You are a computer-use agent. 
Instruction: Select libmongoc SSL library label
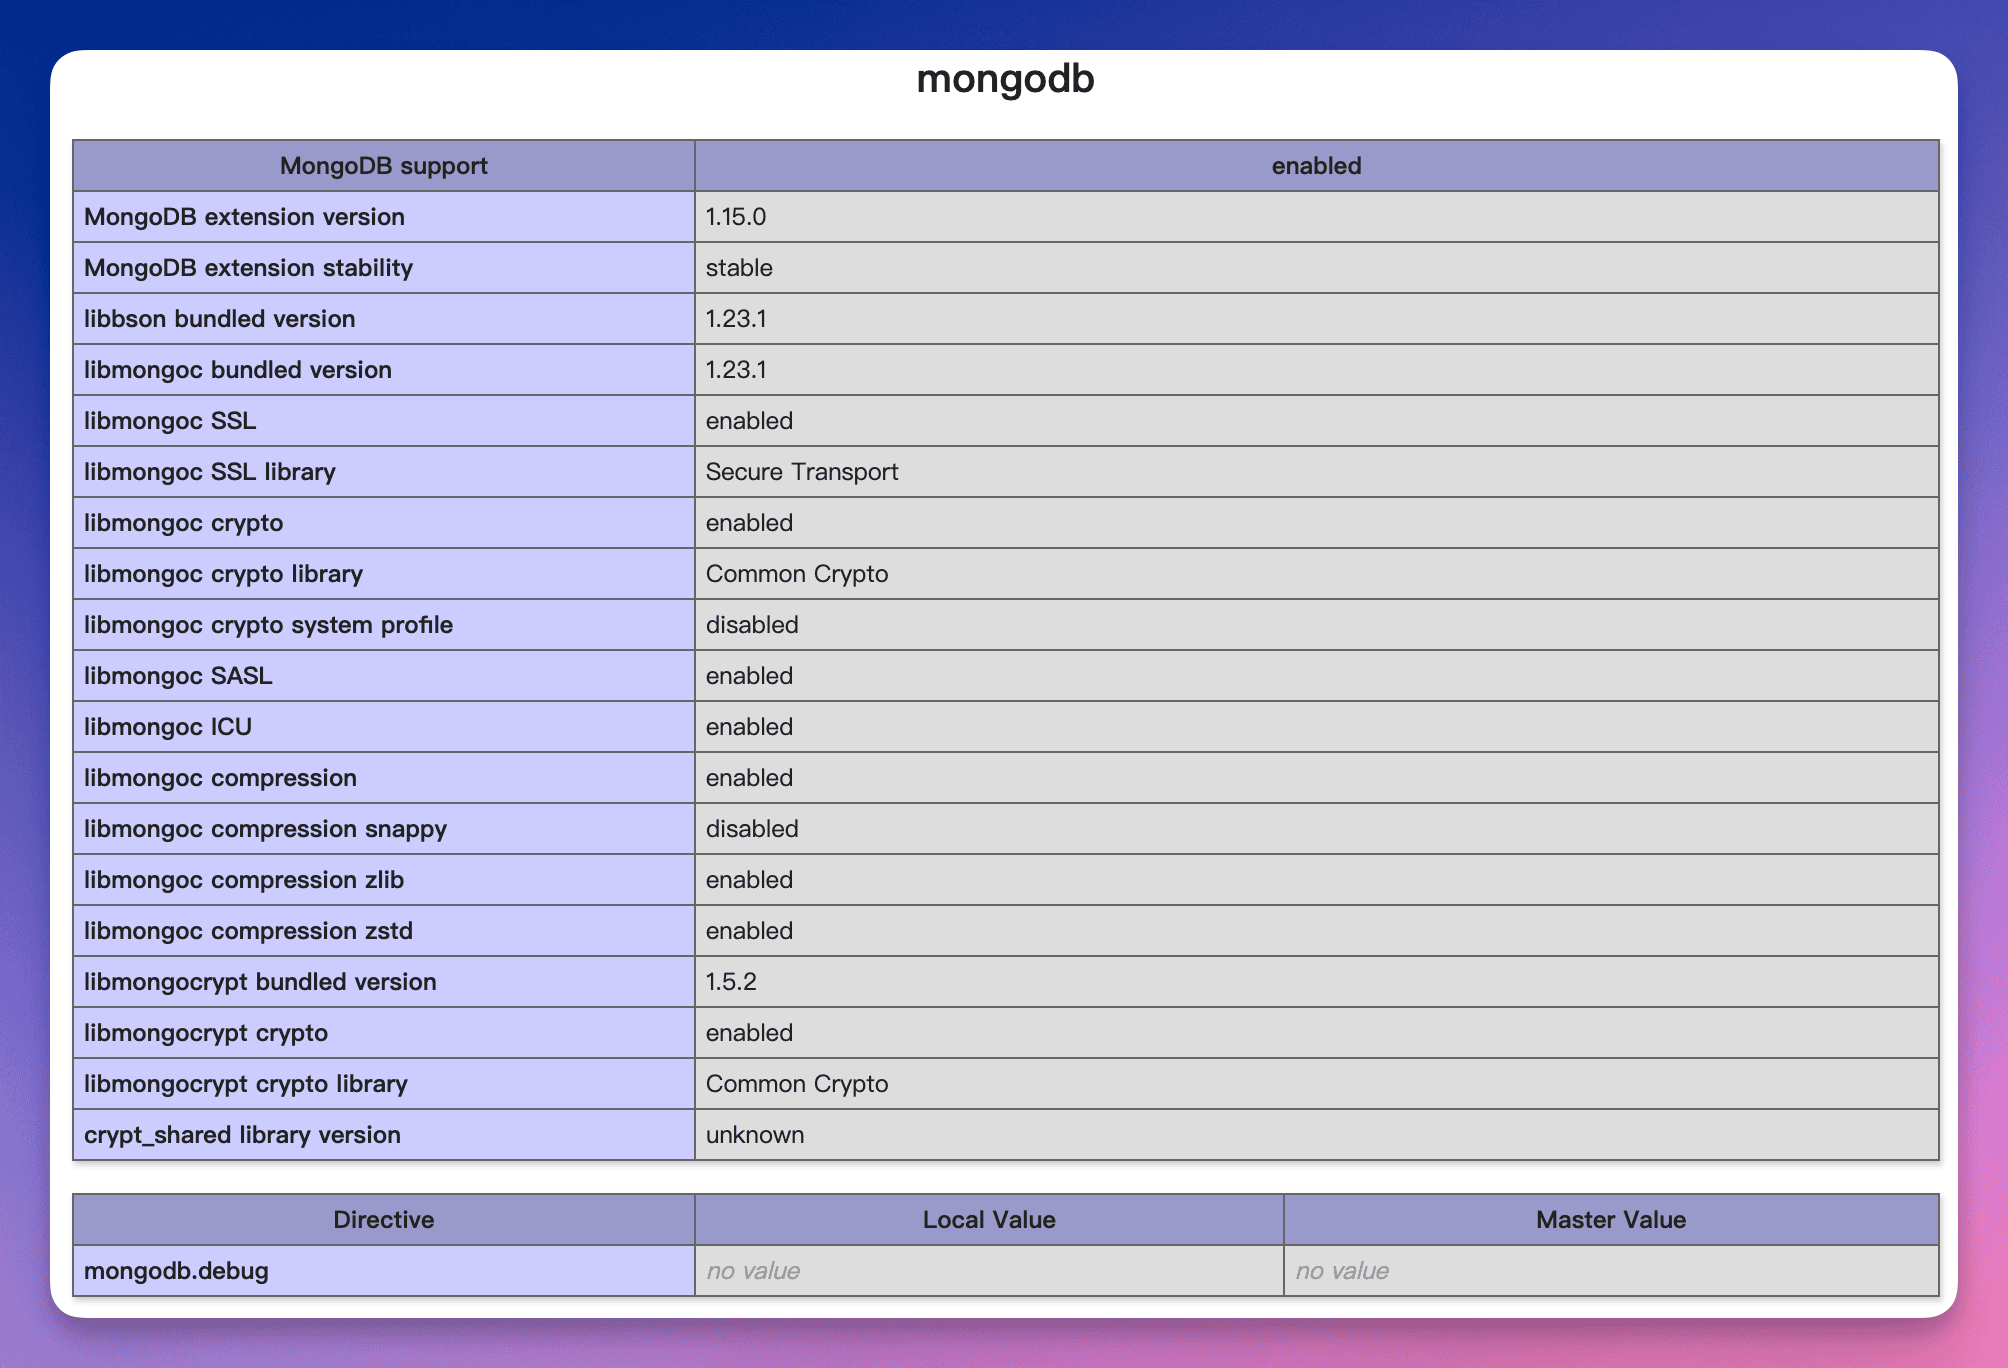click(x=210, y=472)
